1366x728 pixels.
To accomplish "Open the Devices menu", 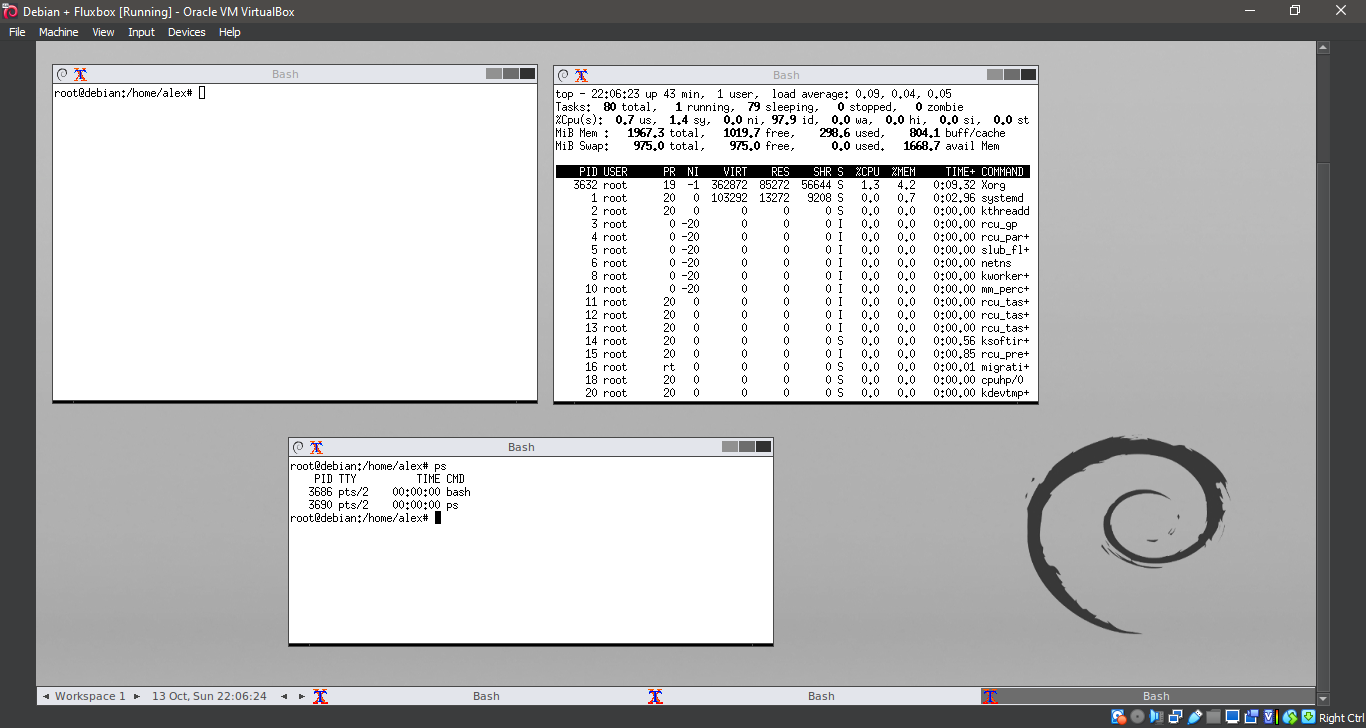I will 187,31.
